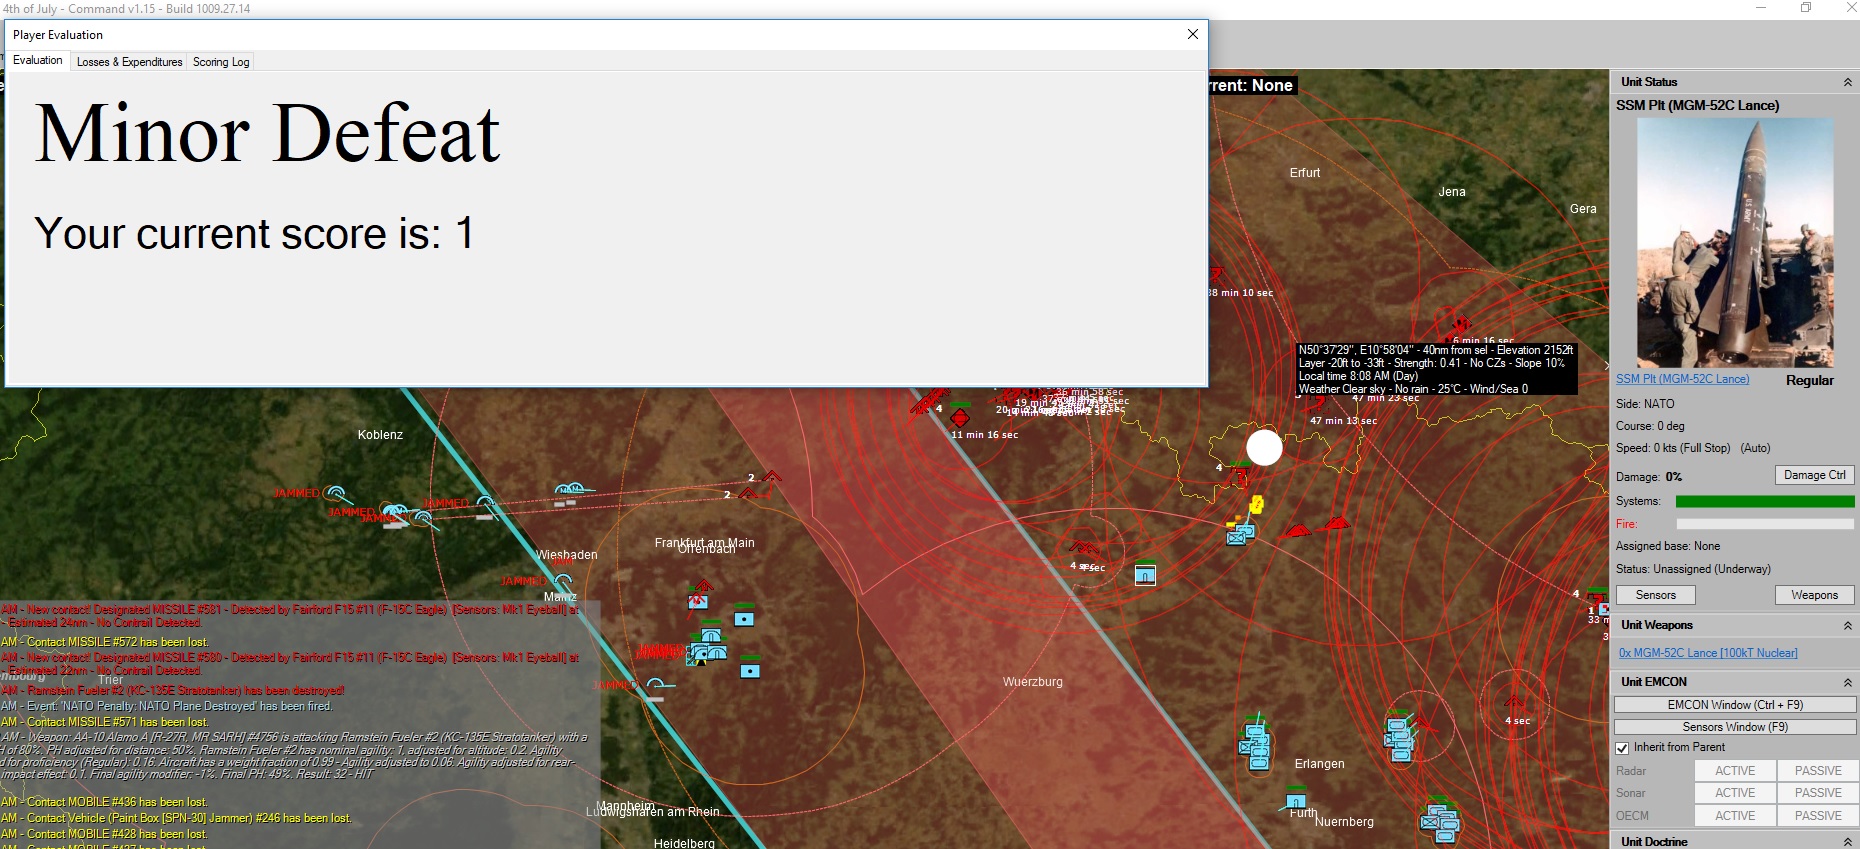This screenshot has height=849, width=1860.
Task: Select the upper blue dot-square unit near Frankfurt
Action: 744,618
